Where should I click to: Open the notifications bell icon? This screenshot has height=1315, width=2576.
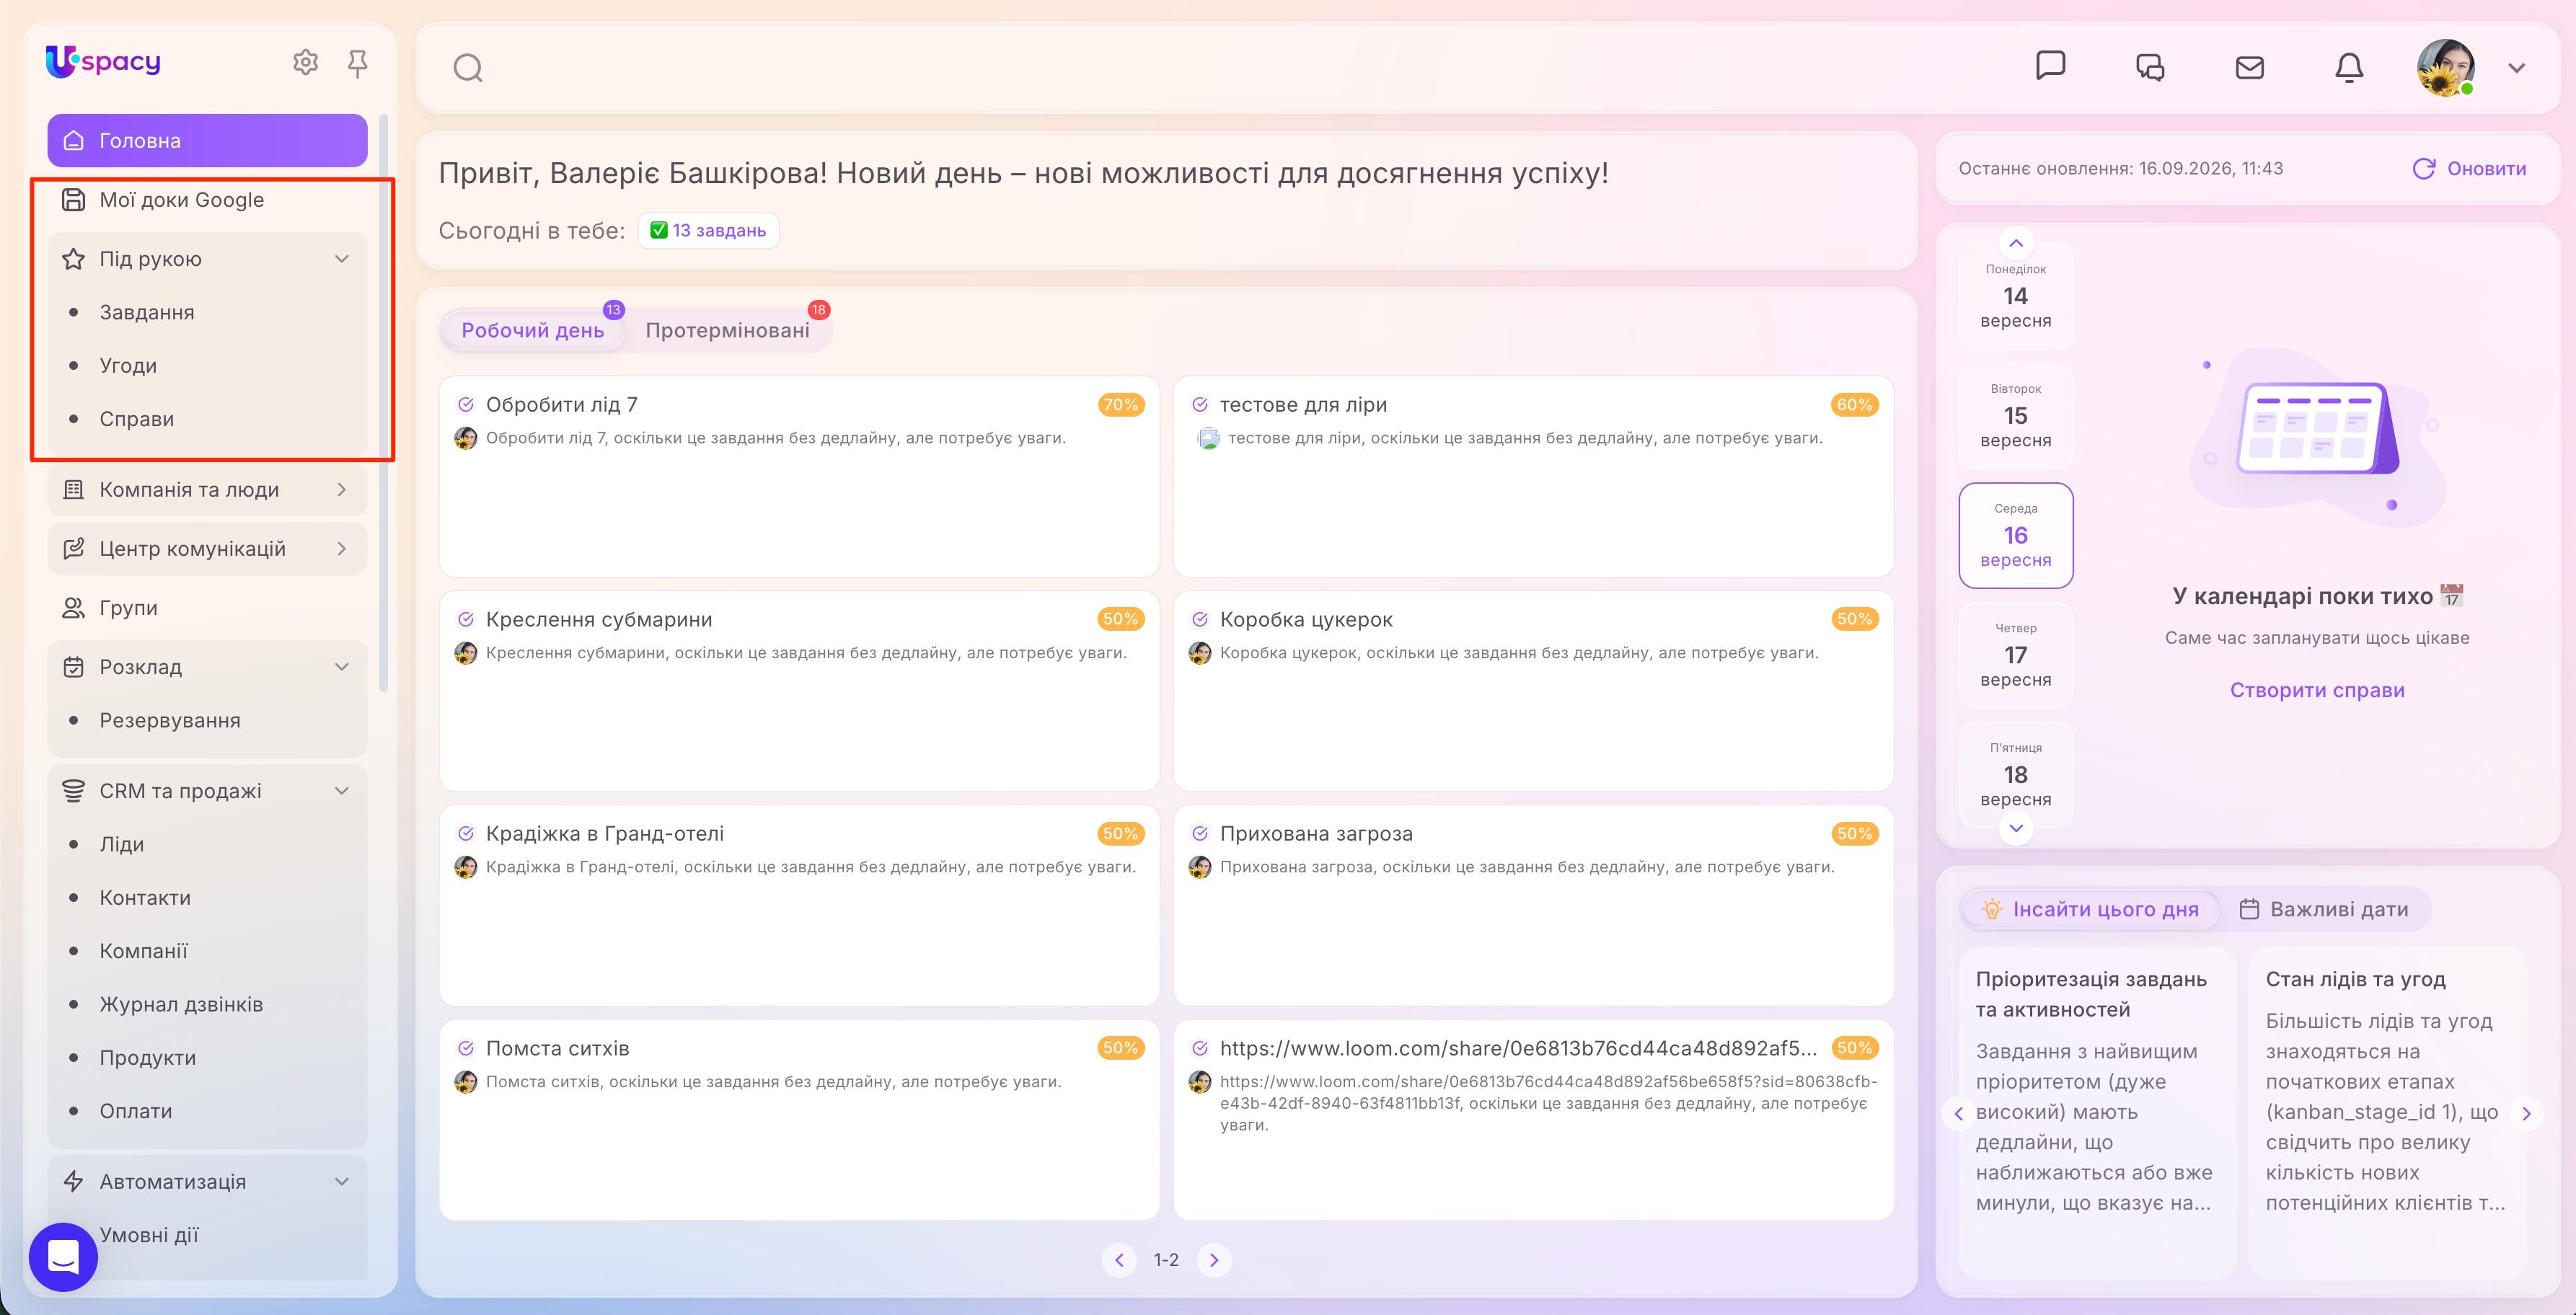(x=2349, y=67)
